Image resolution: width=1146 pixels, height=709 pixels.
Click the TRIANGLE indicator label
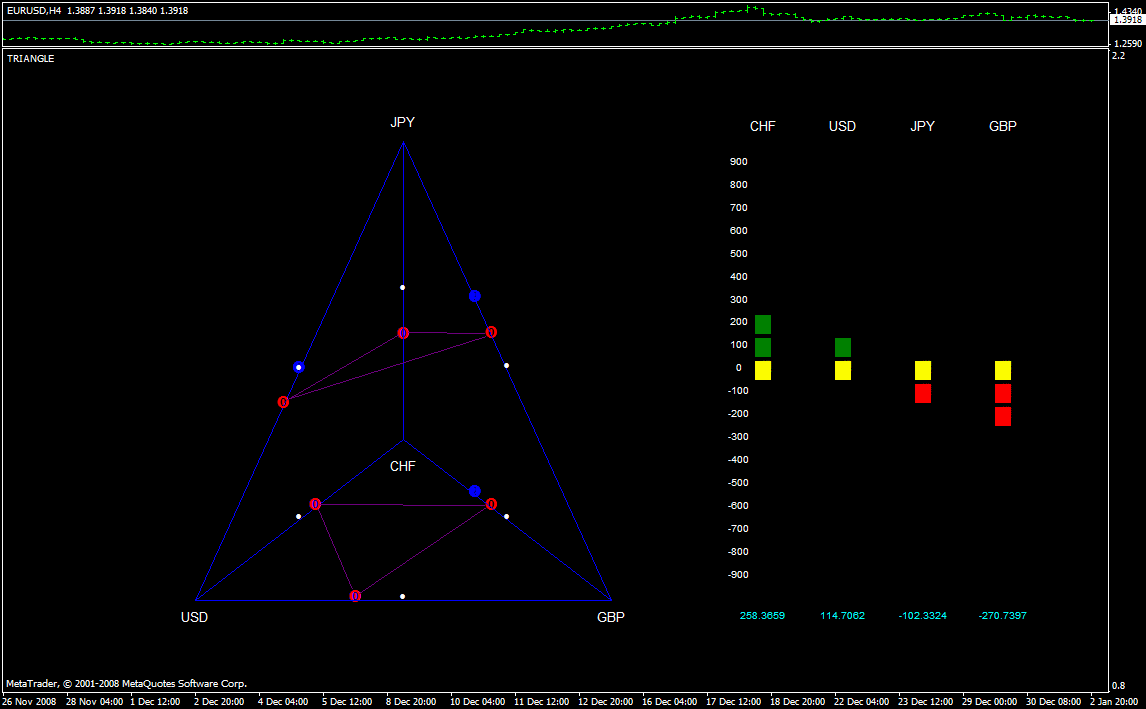coord(31,58)
